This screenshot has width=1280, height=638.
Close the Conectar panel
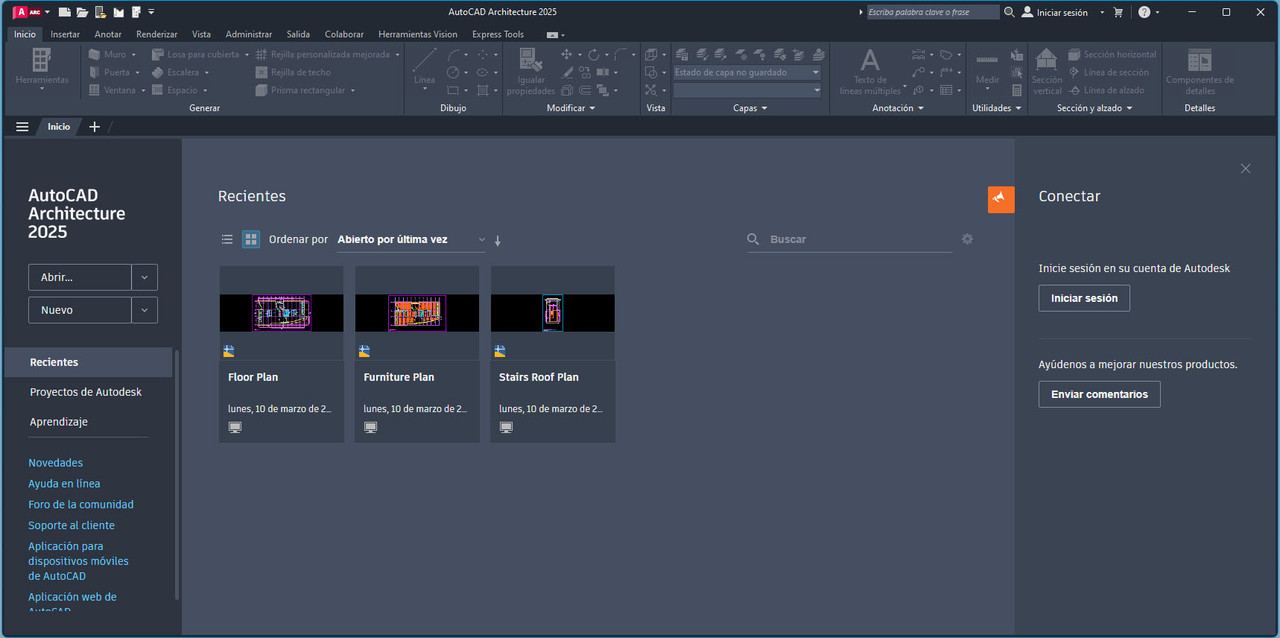tap(1245, 168)
